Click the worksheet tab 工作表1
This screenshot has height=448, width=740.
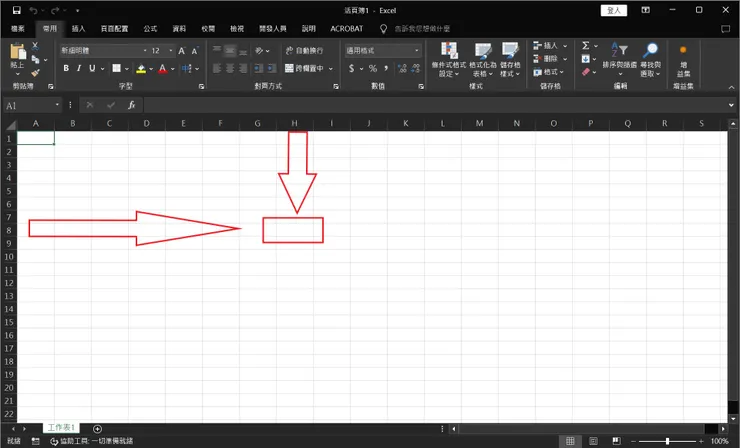tap(61, 427)
